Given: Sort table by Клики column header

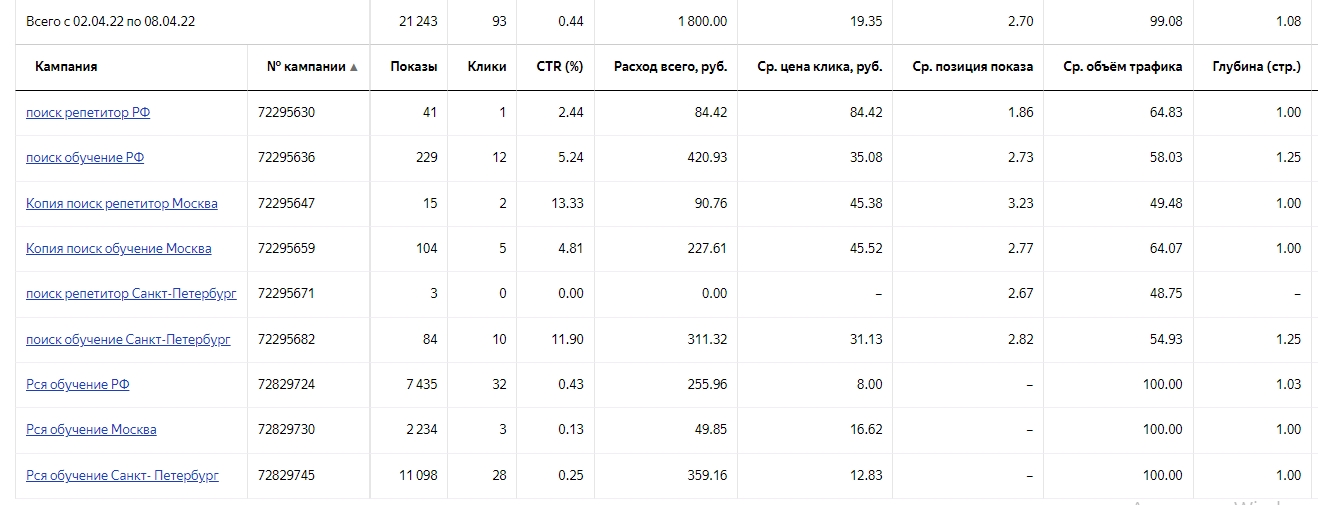Looking at the screenshot, I should tap(487, 67).
